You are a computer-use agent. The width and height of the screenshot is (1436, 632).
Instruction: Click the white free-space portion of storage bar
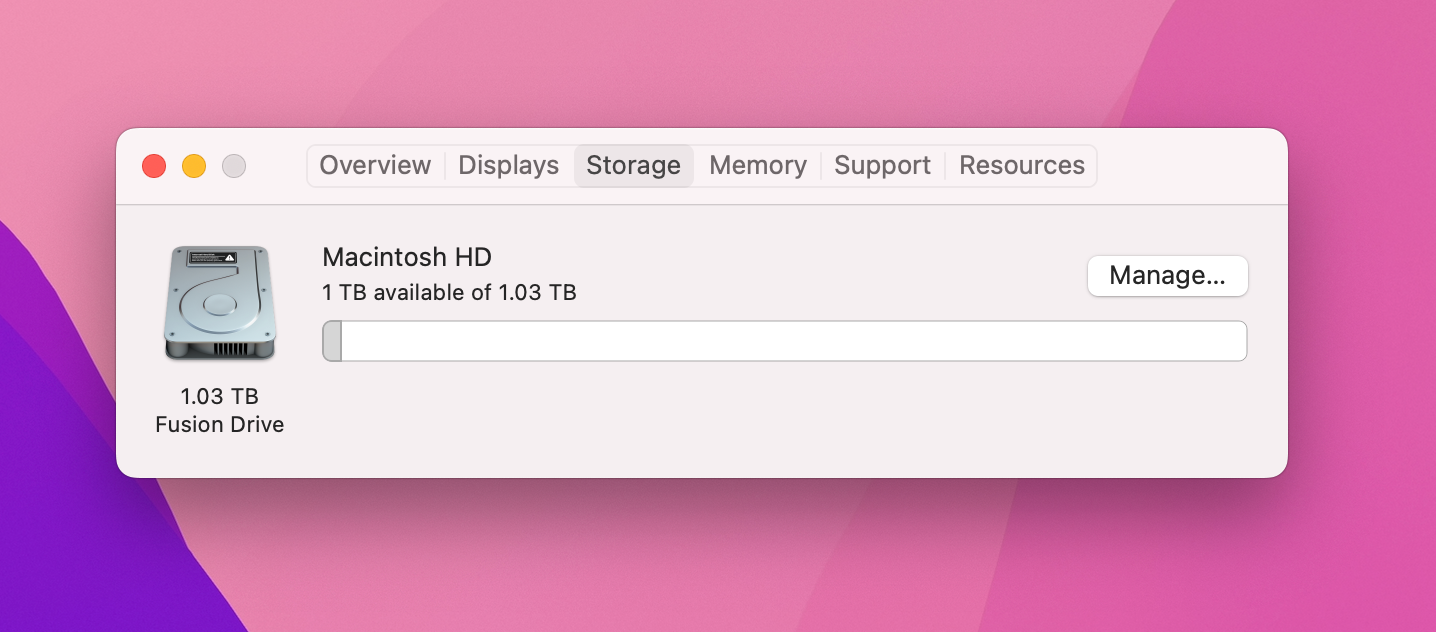click(790, 341)
